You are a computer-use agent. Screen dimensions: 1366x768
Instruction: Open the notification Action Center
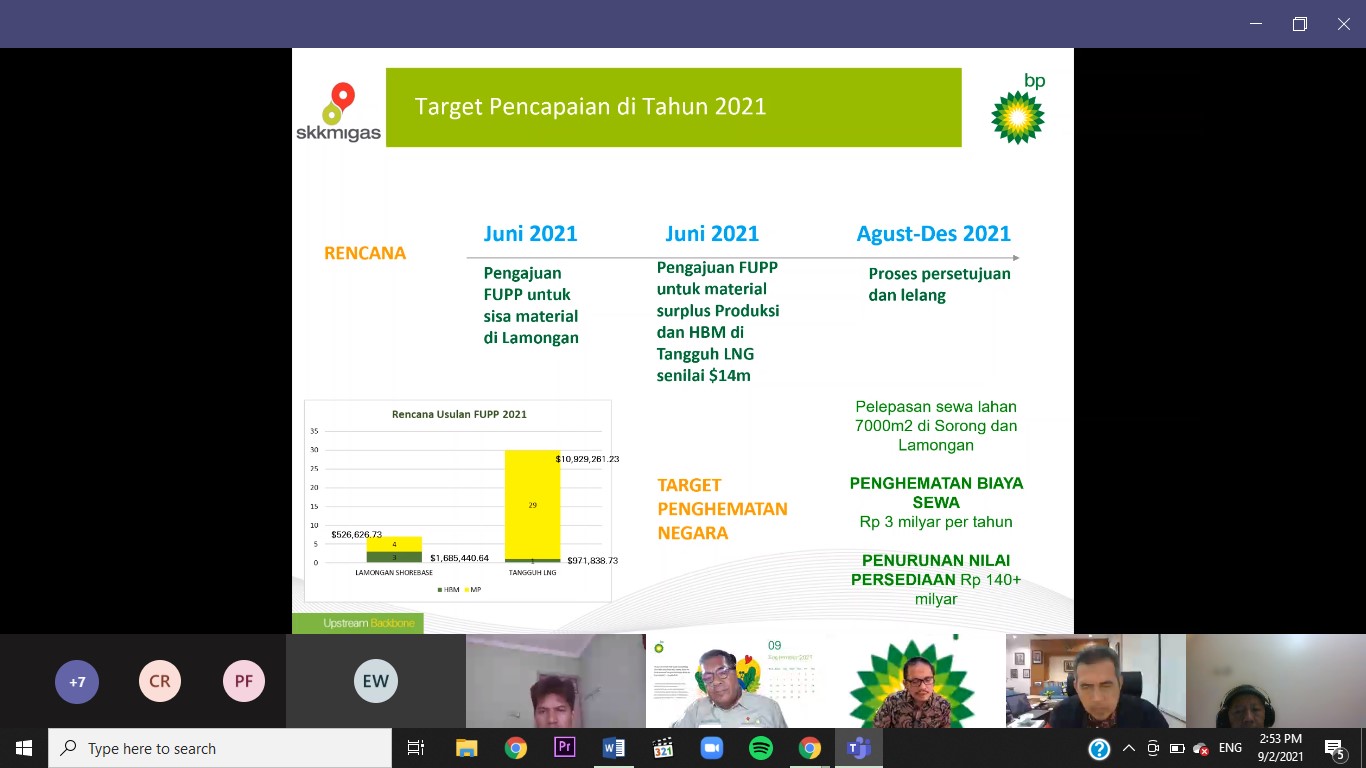1334,748
